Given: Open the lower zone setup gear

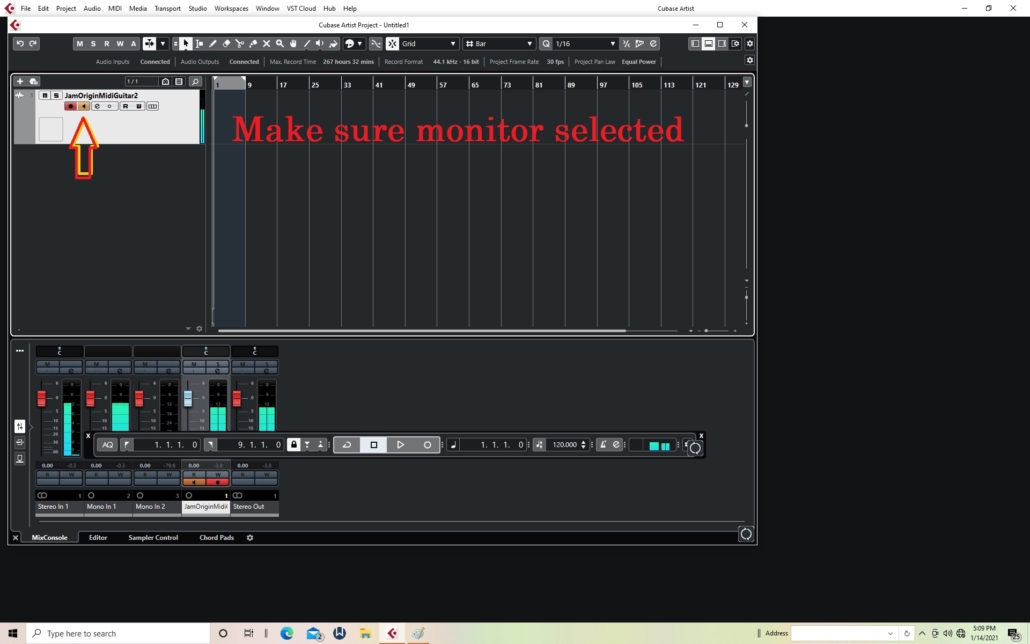Looking at the screenshot, I should pyautogui.click(x=250, y=538).
